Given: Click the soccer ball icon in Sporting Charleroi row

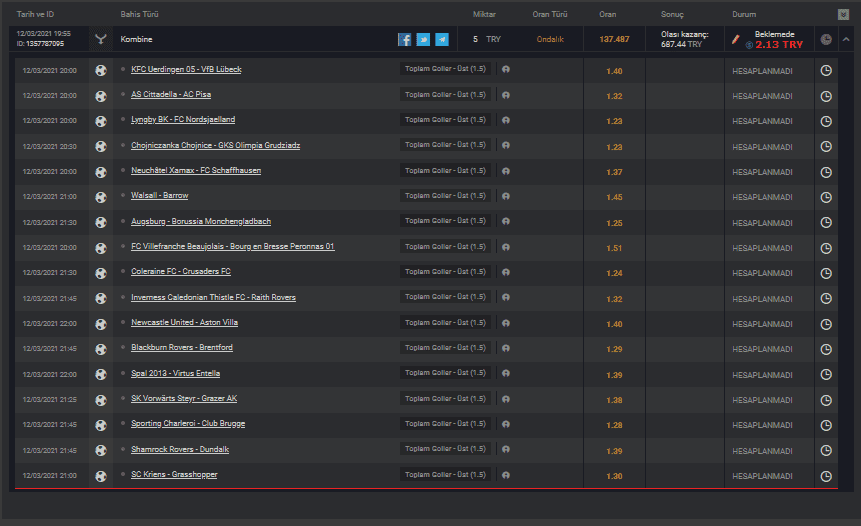Looking at the screenshot, I should (100, 425).
